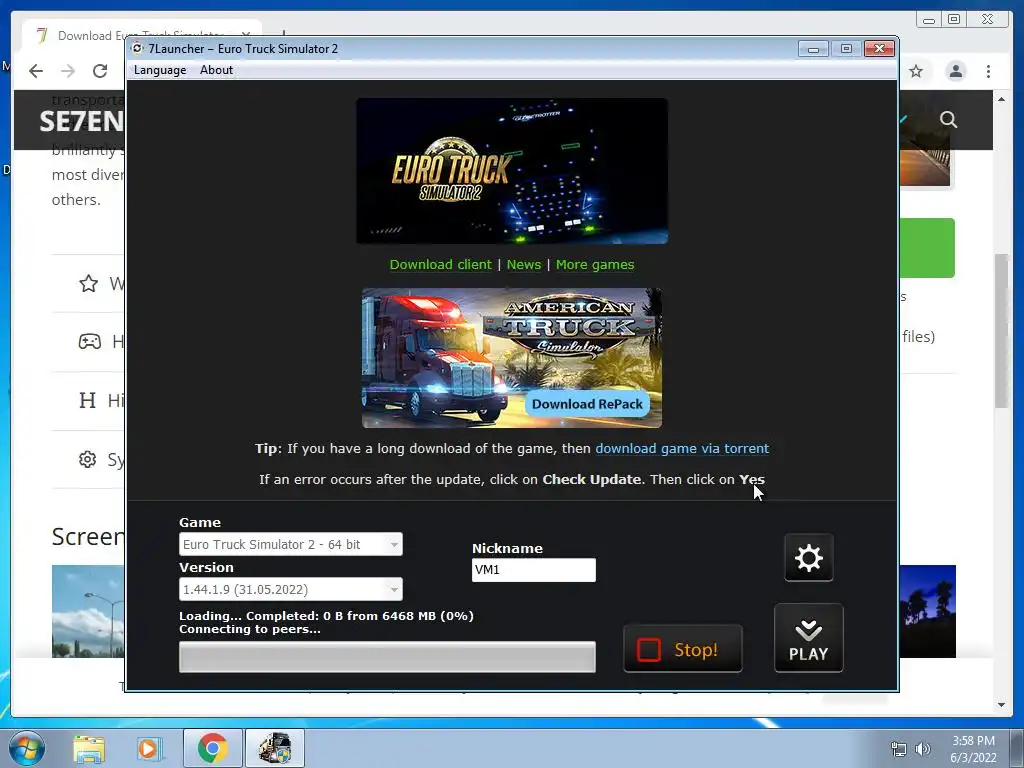The image size is (1024, 768).
Task: Open the Language menu
Action: (160, 70)
